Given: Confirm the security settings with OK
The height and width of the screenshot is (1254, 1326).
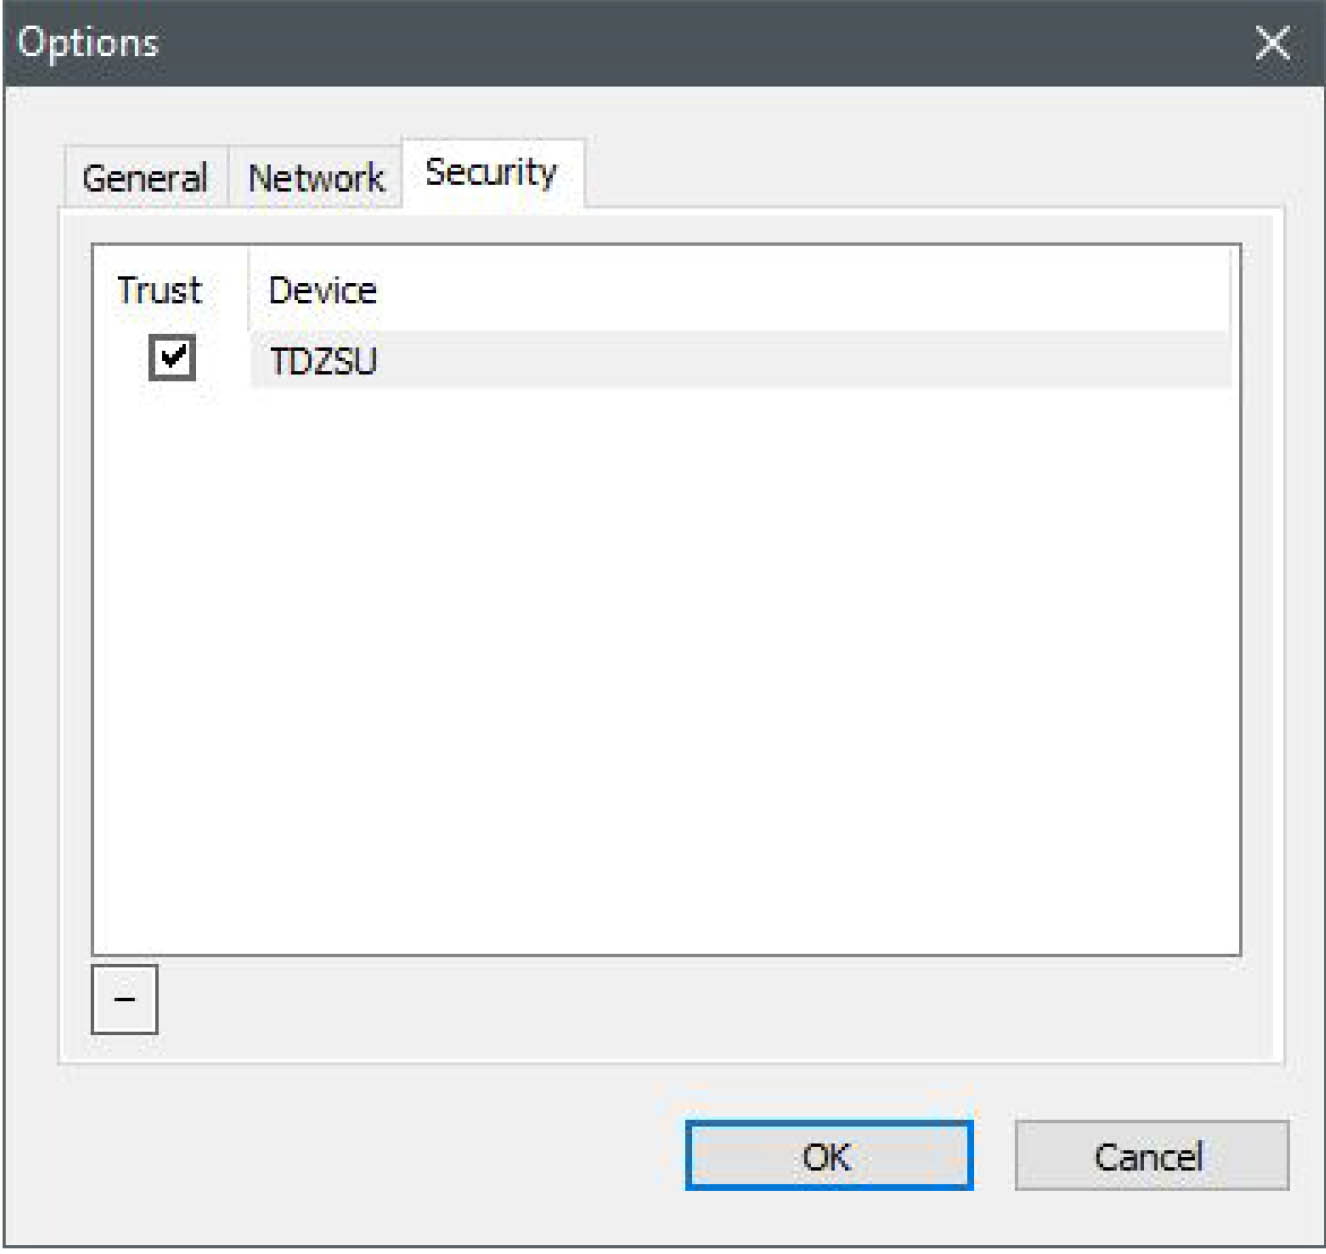Looking at the screenshot, I should click(828, 1156).
